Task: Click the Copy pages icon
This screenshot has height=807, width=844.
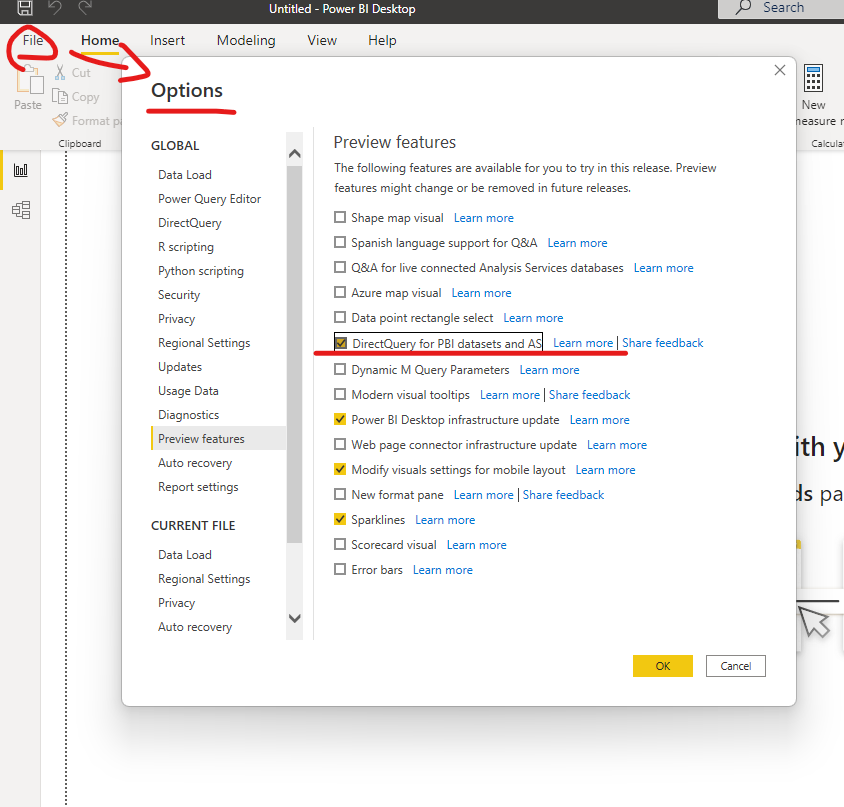Action: click(x=60, y=96)
